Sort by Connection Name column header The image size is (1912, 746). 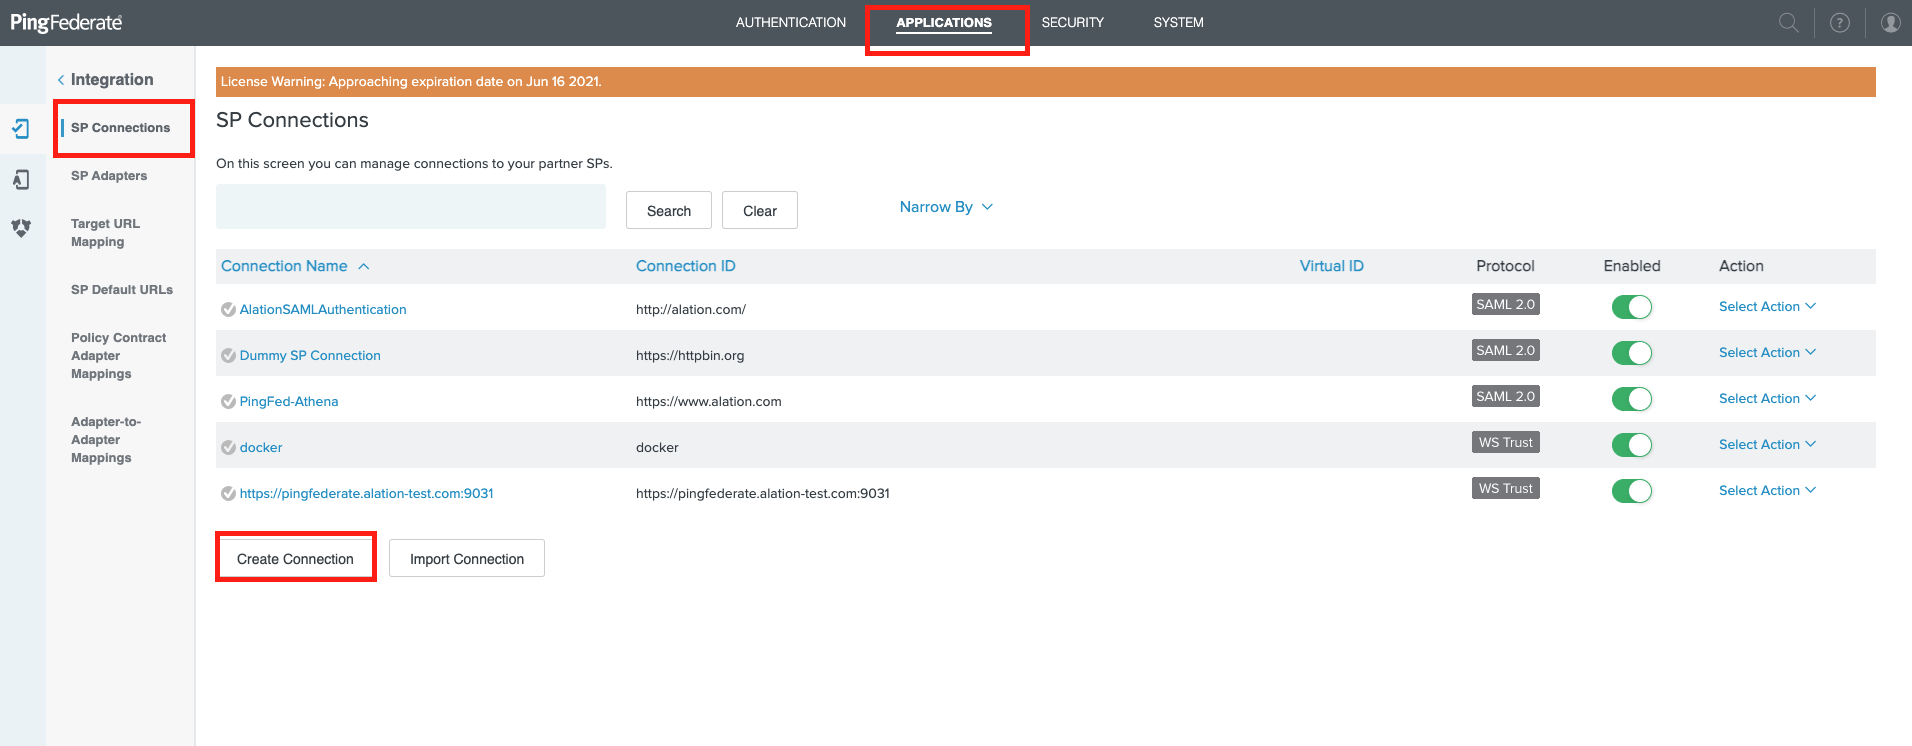284,266
